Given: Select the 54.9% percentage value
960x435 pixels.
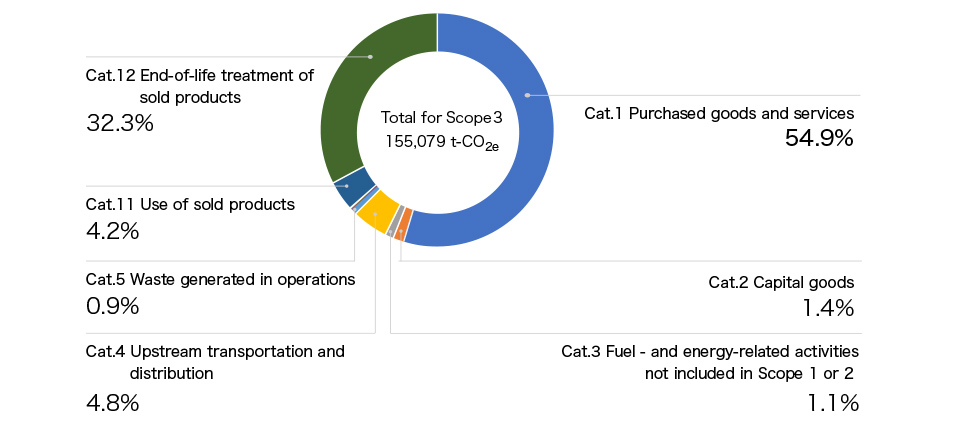Looking at the screenshot, I should 819,139.
